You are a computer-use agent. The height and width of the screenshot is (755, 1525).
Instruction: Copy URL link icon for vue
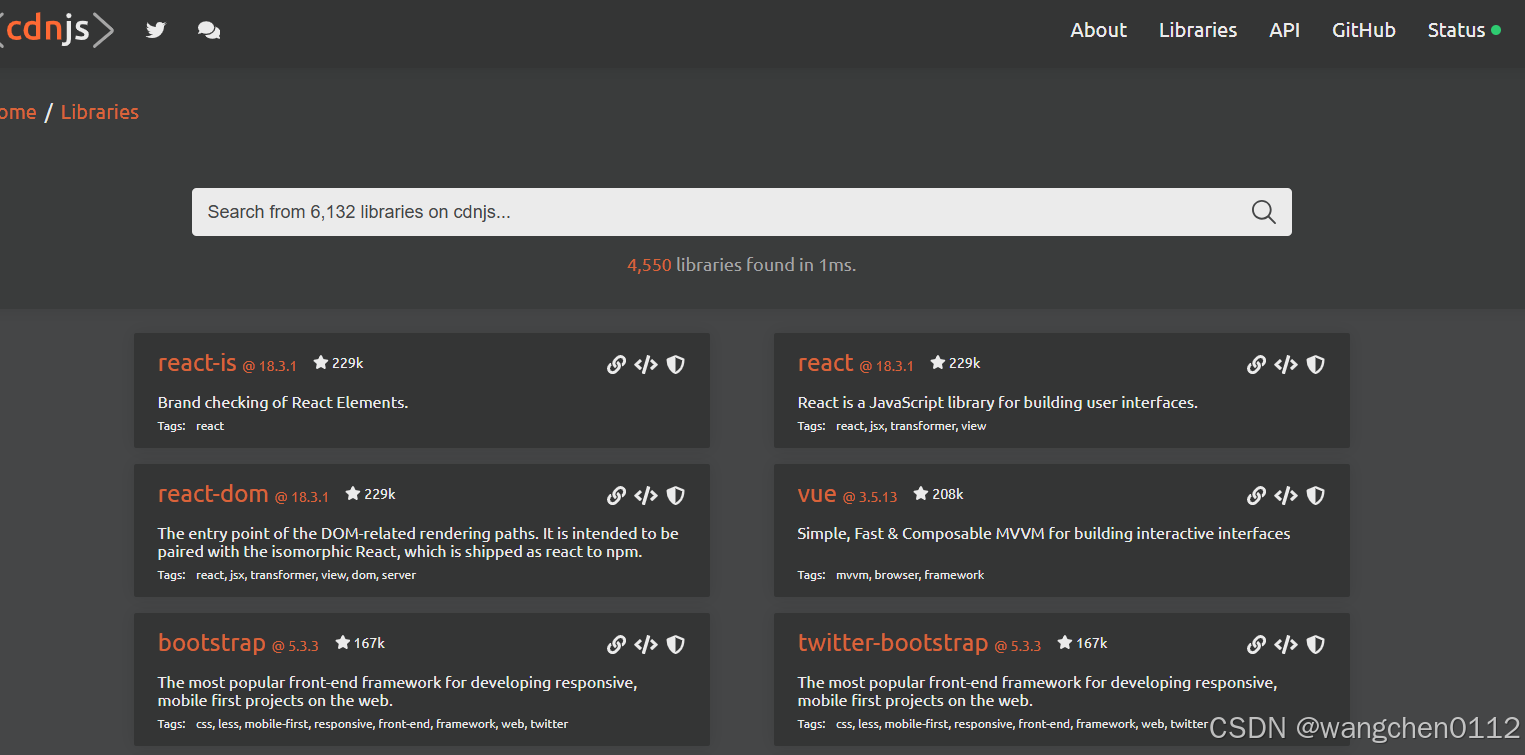pos(1256,495)
